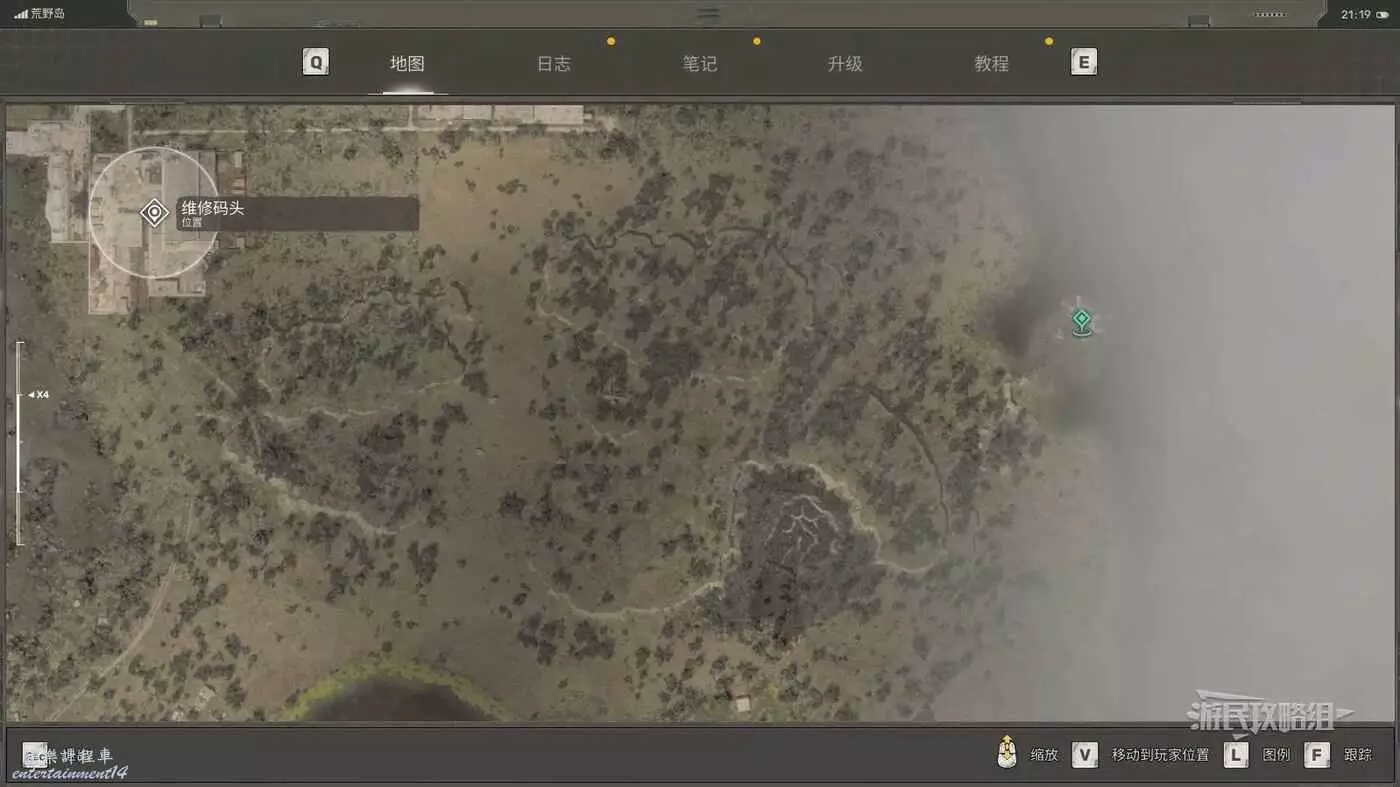
Task: Click the Q key previous-tab icon
Action: pyautogui.click(x=316, y=63)
